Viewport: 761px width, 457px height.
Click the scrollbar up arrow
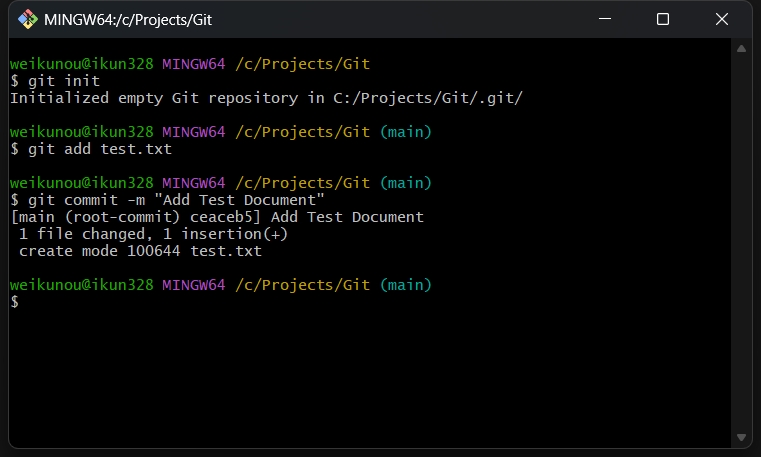741,49
